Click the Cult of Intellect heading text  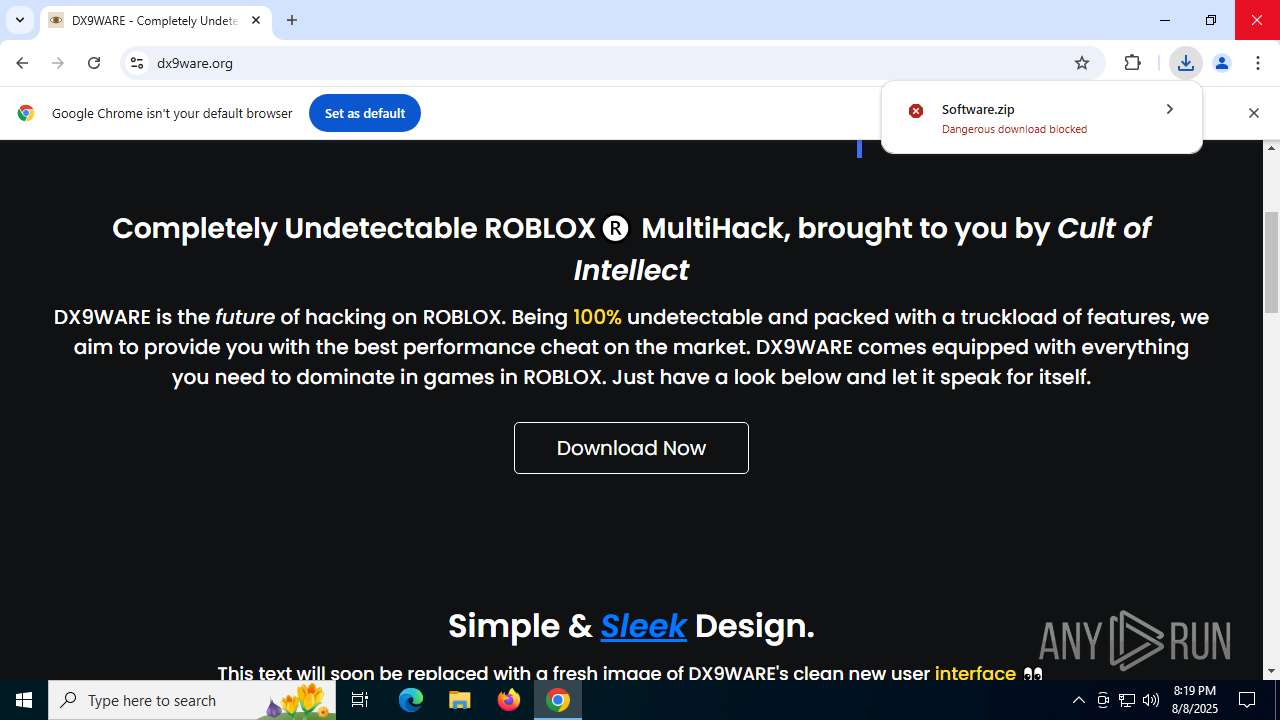(862, 249)
